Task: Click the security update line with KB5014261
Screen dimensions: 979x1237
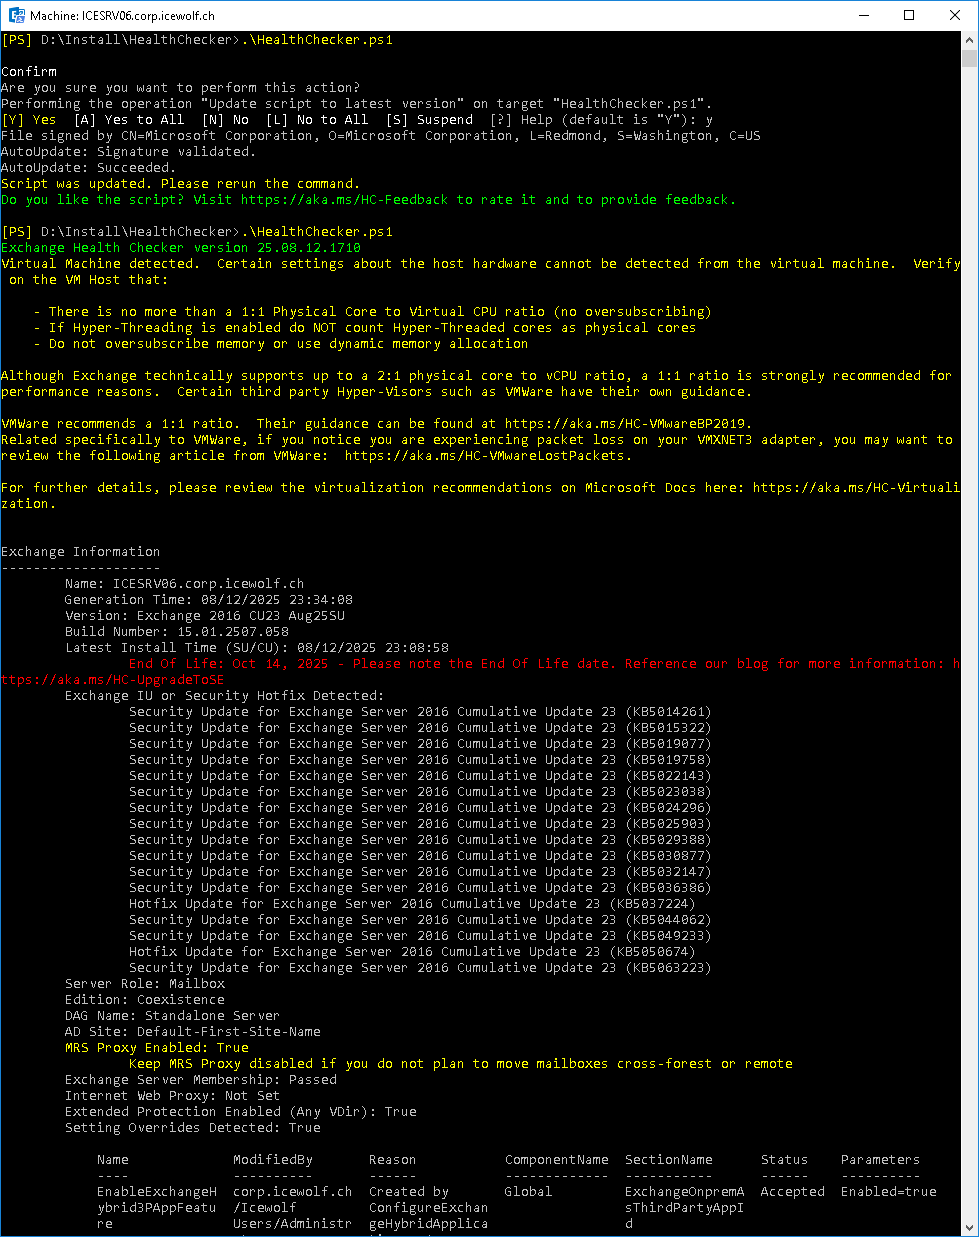Action: pos(420,712)
